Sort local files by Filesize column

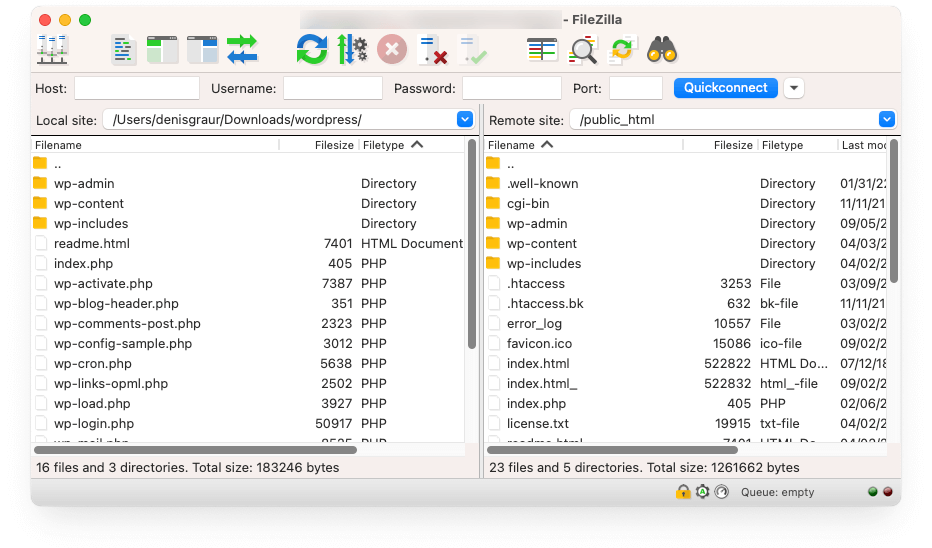pyautogui.click(x=334, y=145)
